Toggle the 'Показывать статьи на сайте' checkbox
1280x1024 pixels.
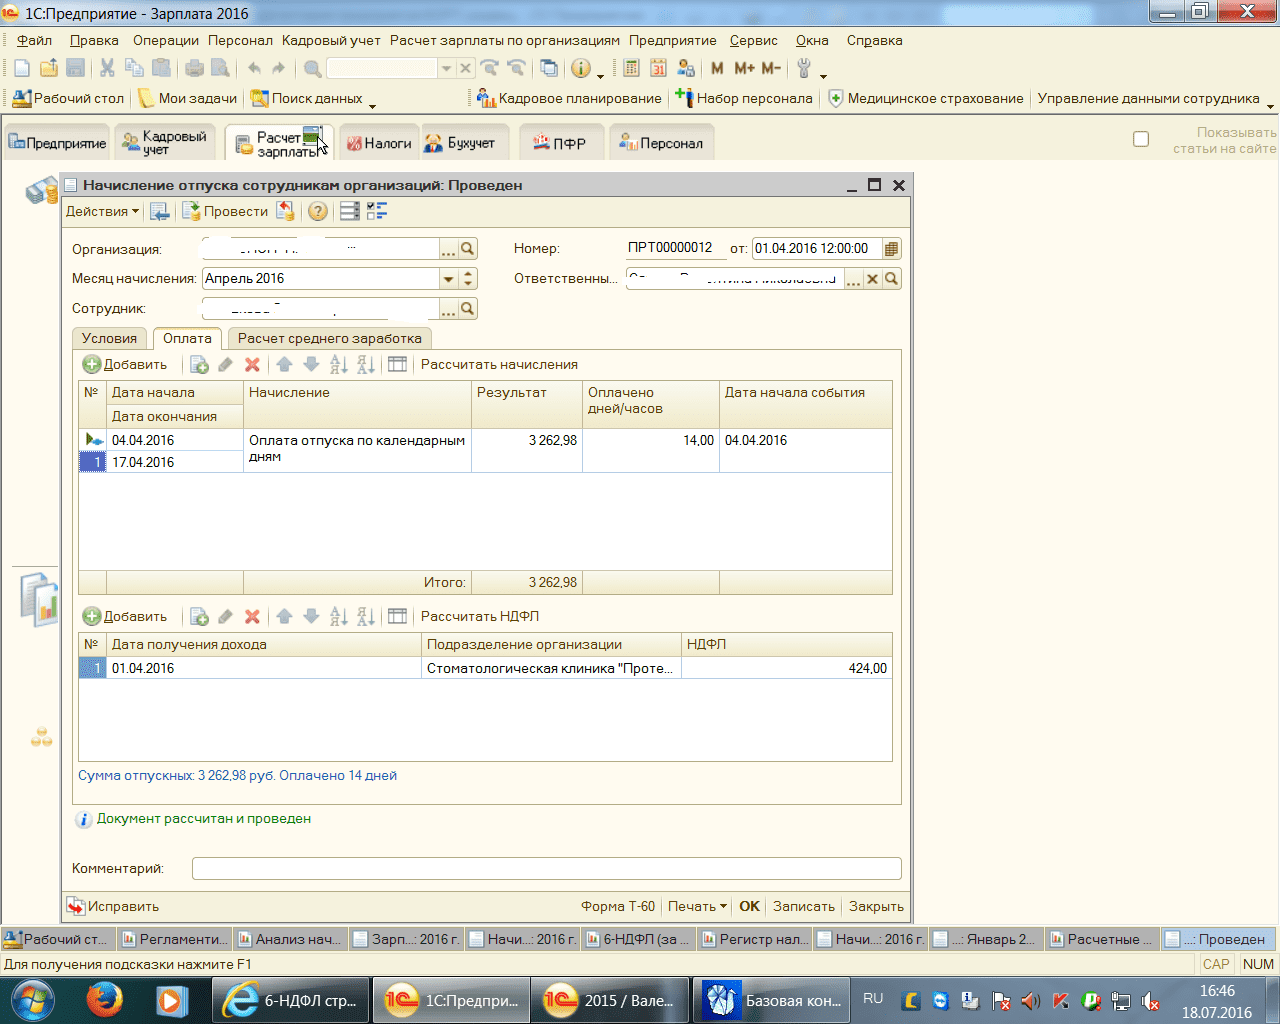pyautogui.click(x=1141, y=139)
